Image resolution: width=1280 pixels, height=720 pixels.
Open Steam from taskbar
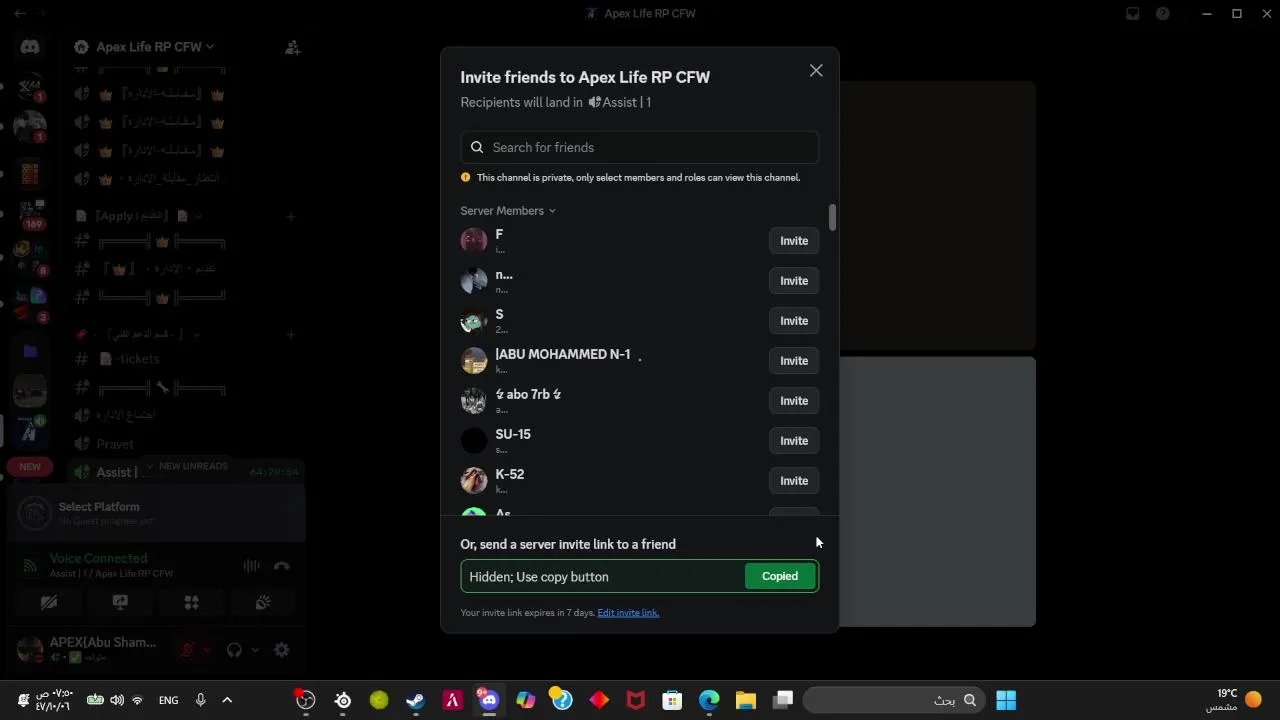[415, 700]
